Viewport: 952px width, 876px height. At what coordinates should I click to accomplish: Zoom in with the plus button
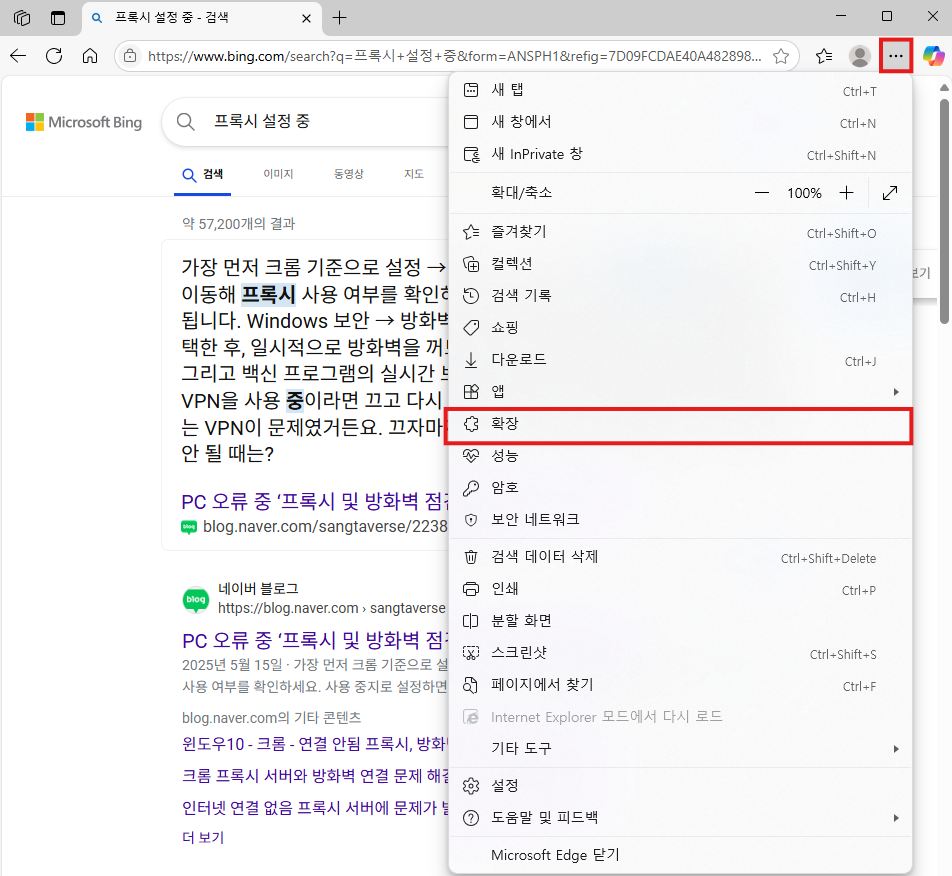[846, 193]
